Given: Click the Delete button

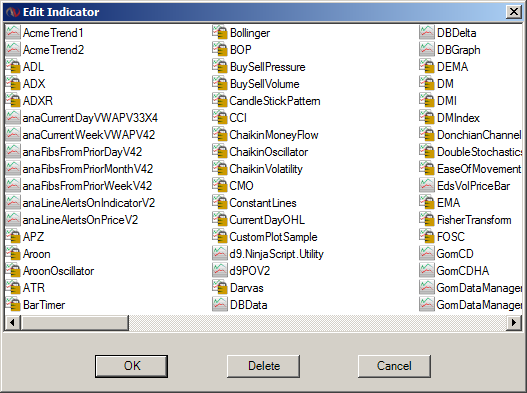Looking at the screenshot, I should coord(264,366).
